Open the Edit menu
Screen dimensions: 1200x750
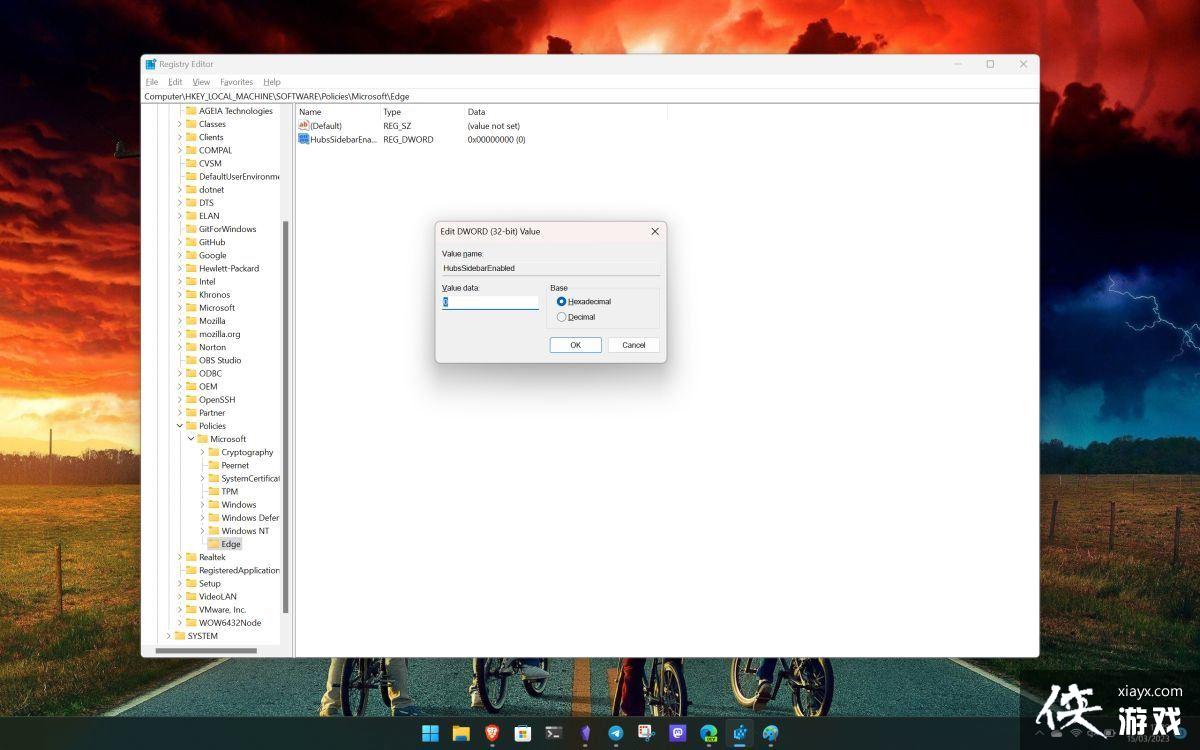click(x=175, y=82)
